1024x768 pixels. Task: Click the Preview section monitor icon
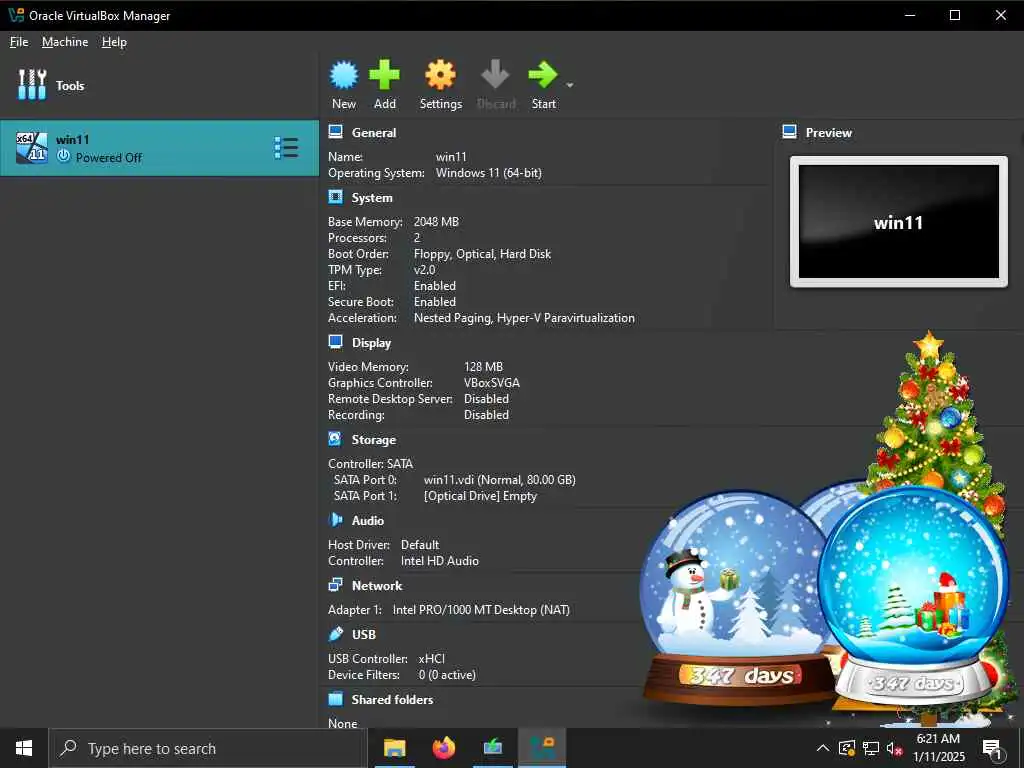(790, 132)
